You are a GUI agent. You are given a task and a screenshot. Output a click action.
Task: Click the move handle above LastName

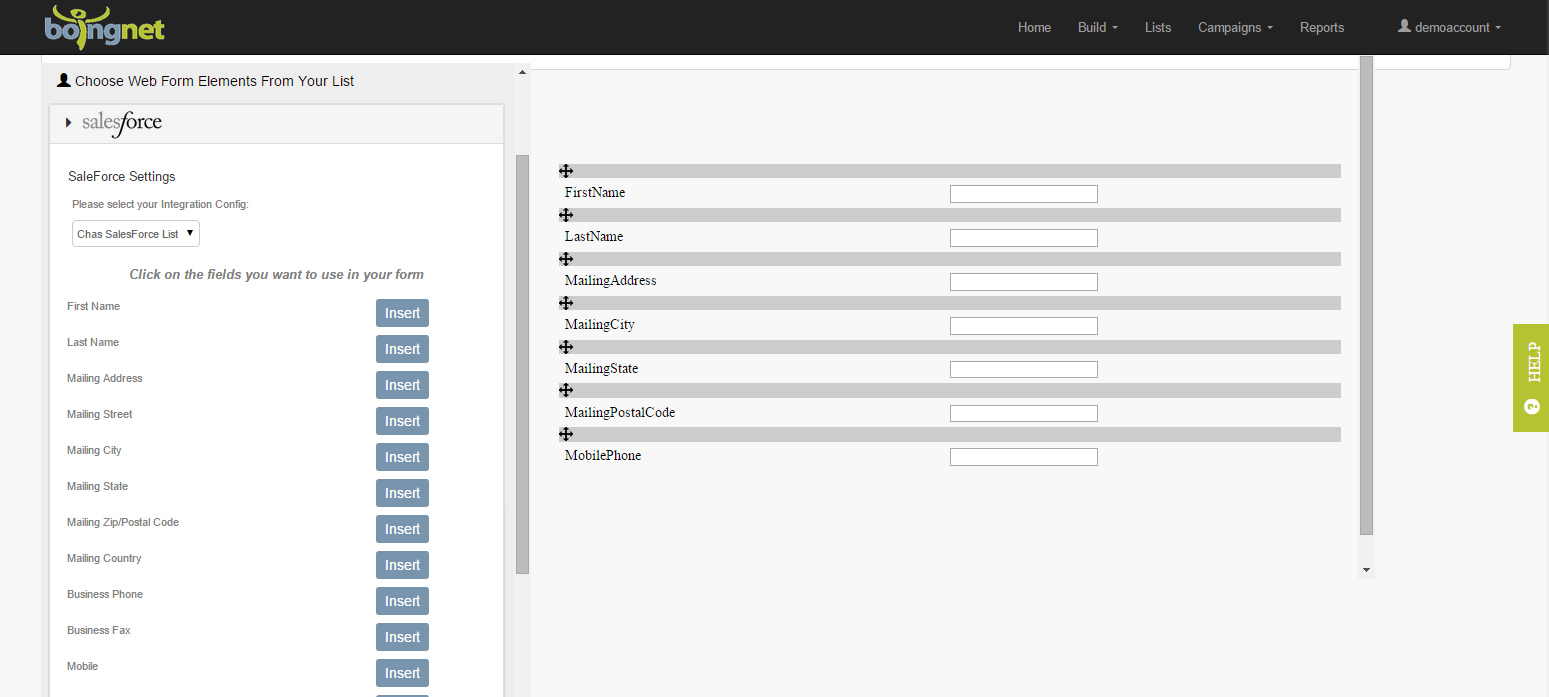[566, 215]
